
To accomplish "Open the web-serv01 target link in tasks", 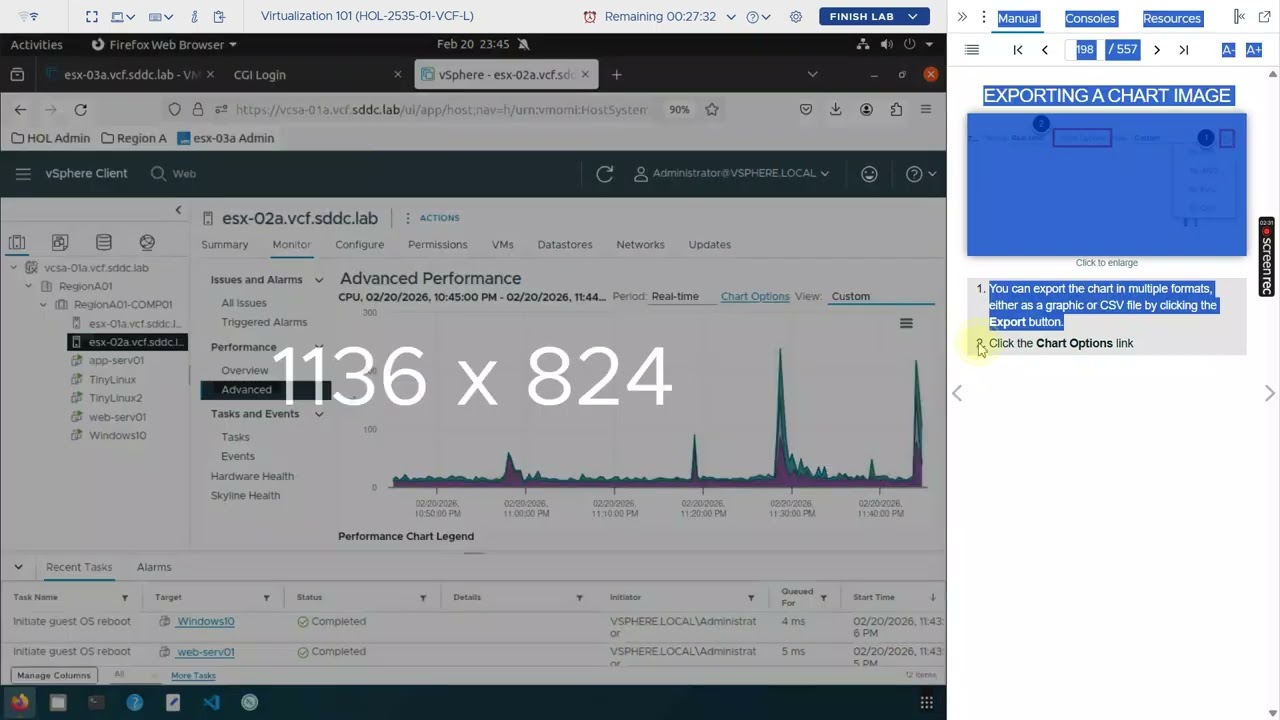I will click(x=205, y=652).
